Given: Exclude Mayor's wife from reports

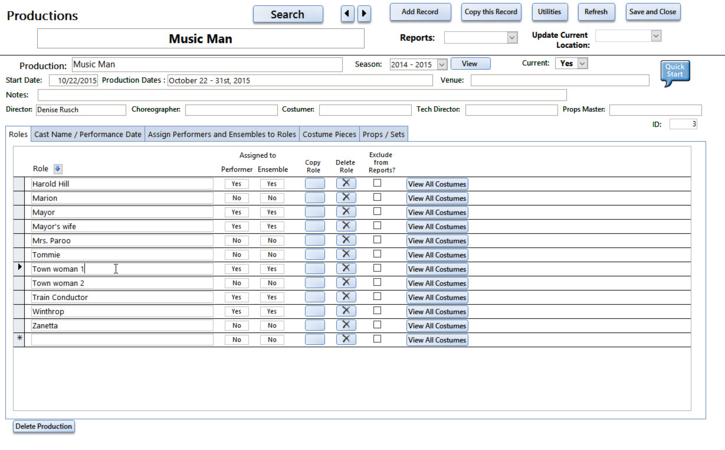Looking at the screenshot, I should coord(377,226).
